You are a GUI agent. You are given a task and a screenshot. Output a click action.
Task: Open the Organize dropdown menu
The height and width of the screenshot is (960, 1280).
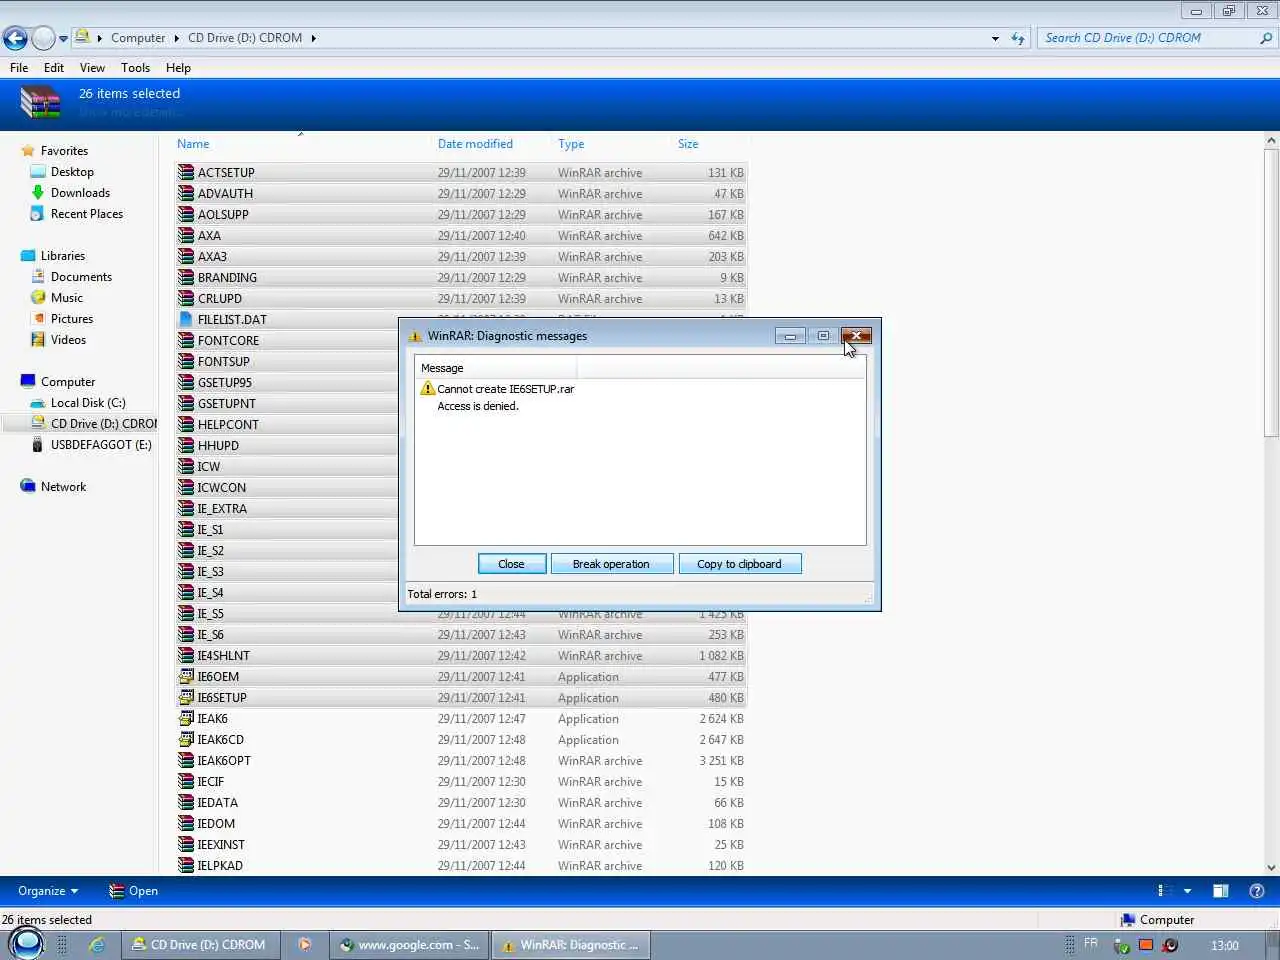point(48,891)
